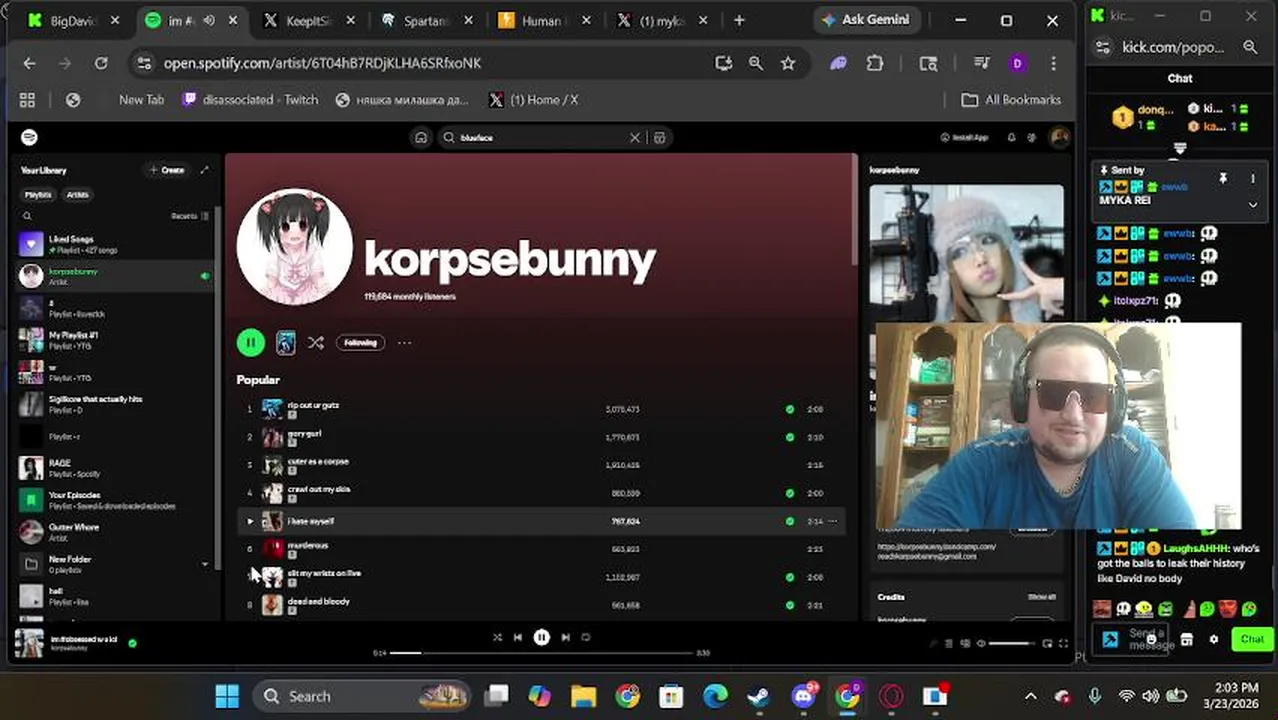Screen dimensions: 1278x720
Task: Open Chrome extensions puzzle icon
Action: (875, 63)
